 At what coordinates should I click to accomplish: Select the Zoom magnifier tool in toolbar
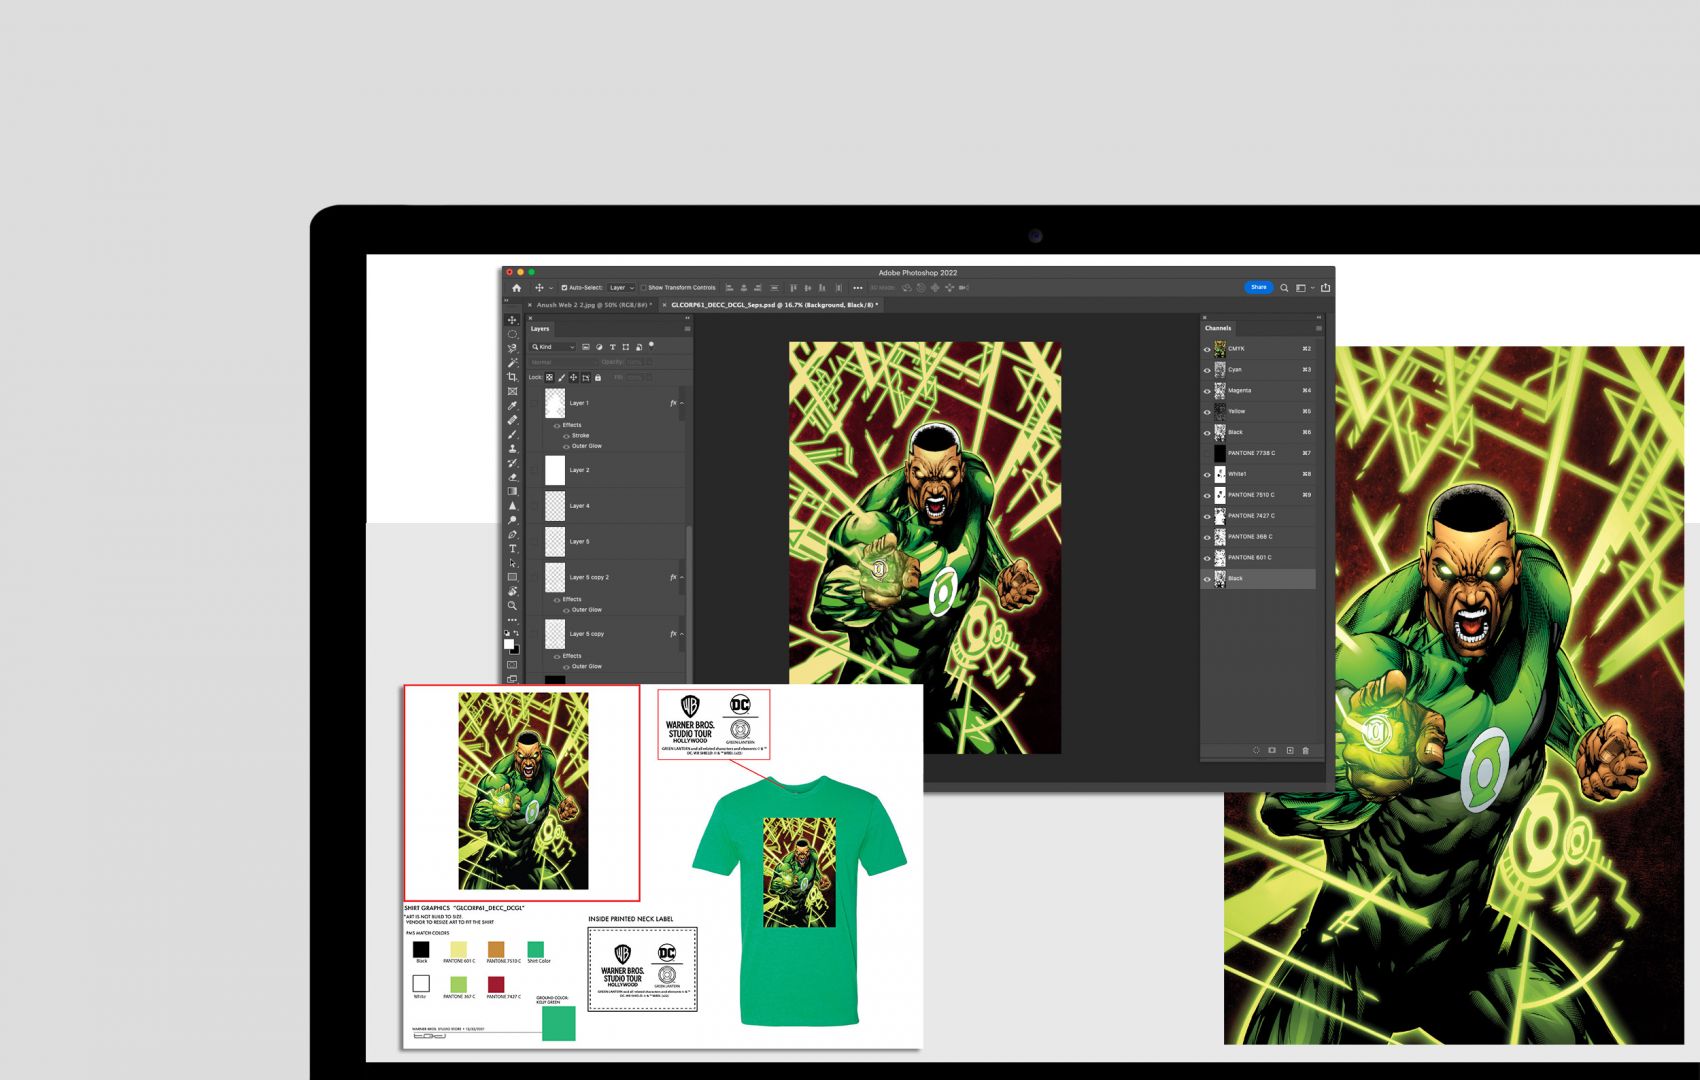[x=512, y=606]
